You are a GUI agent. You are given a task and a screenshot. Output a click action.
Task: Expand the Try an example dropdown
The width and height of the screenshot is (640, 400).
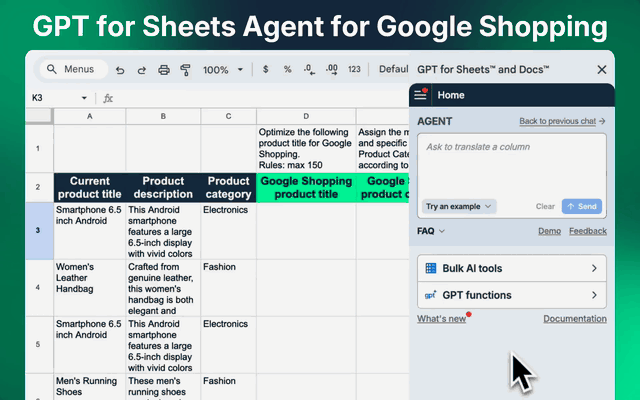coord(459,207)
